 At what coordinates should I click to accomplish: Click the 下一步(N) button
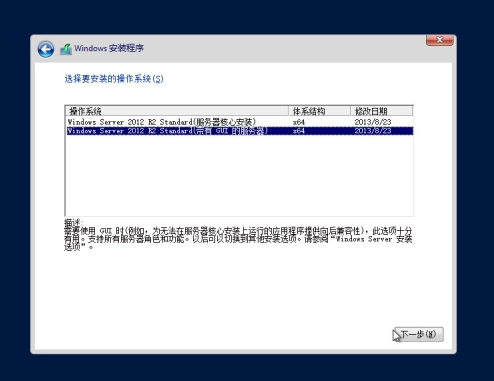[x=419, y=334]
